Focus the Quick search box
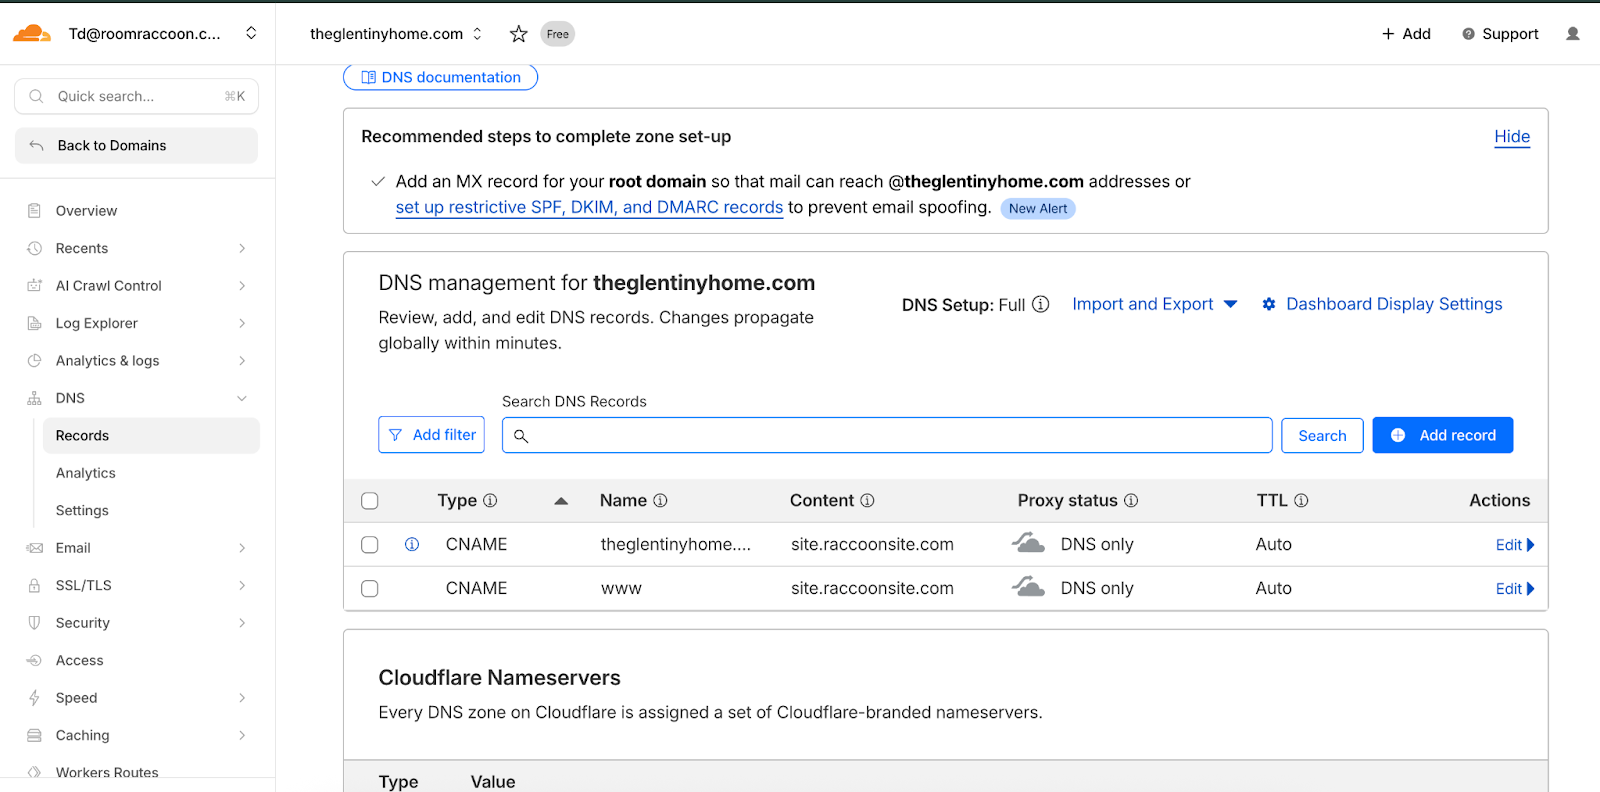 [136, 96]
